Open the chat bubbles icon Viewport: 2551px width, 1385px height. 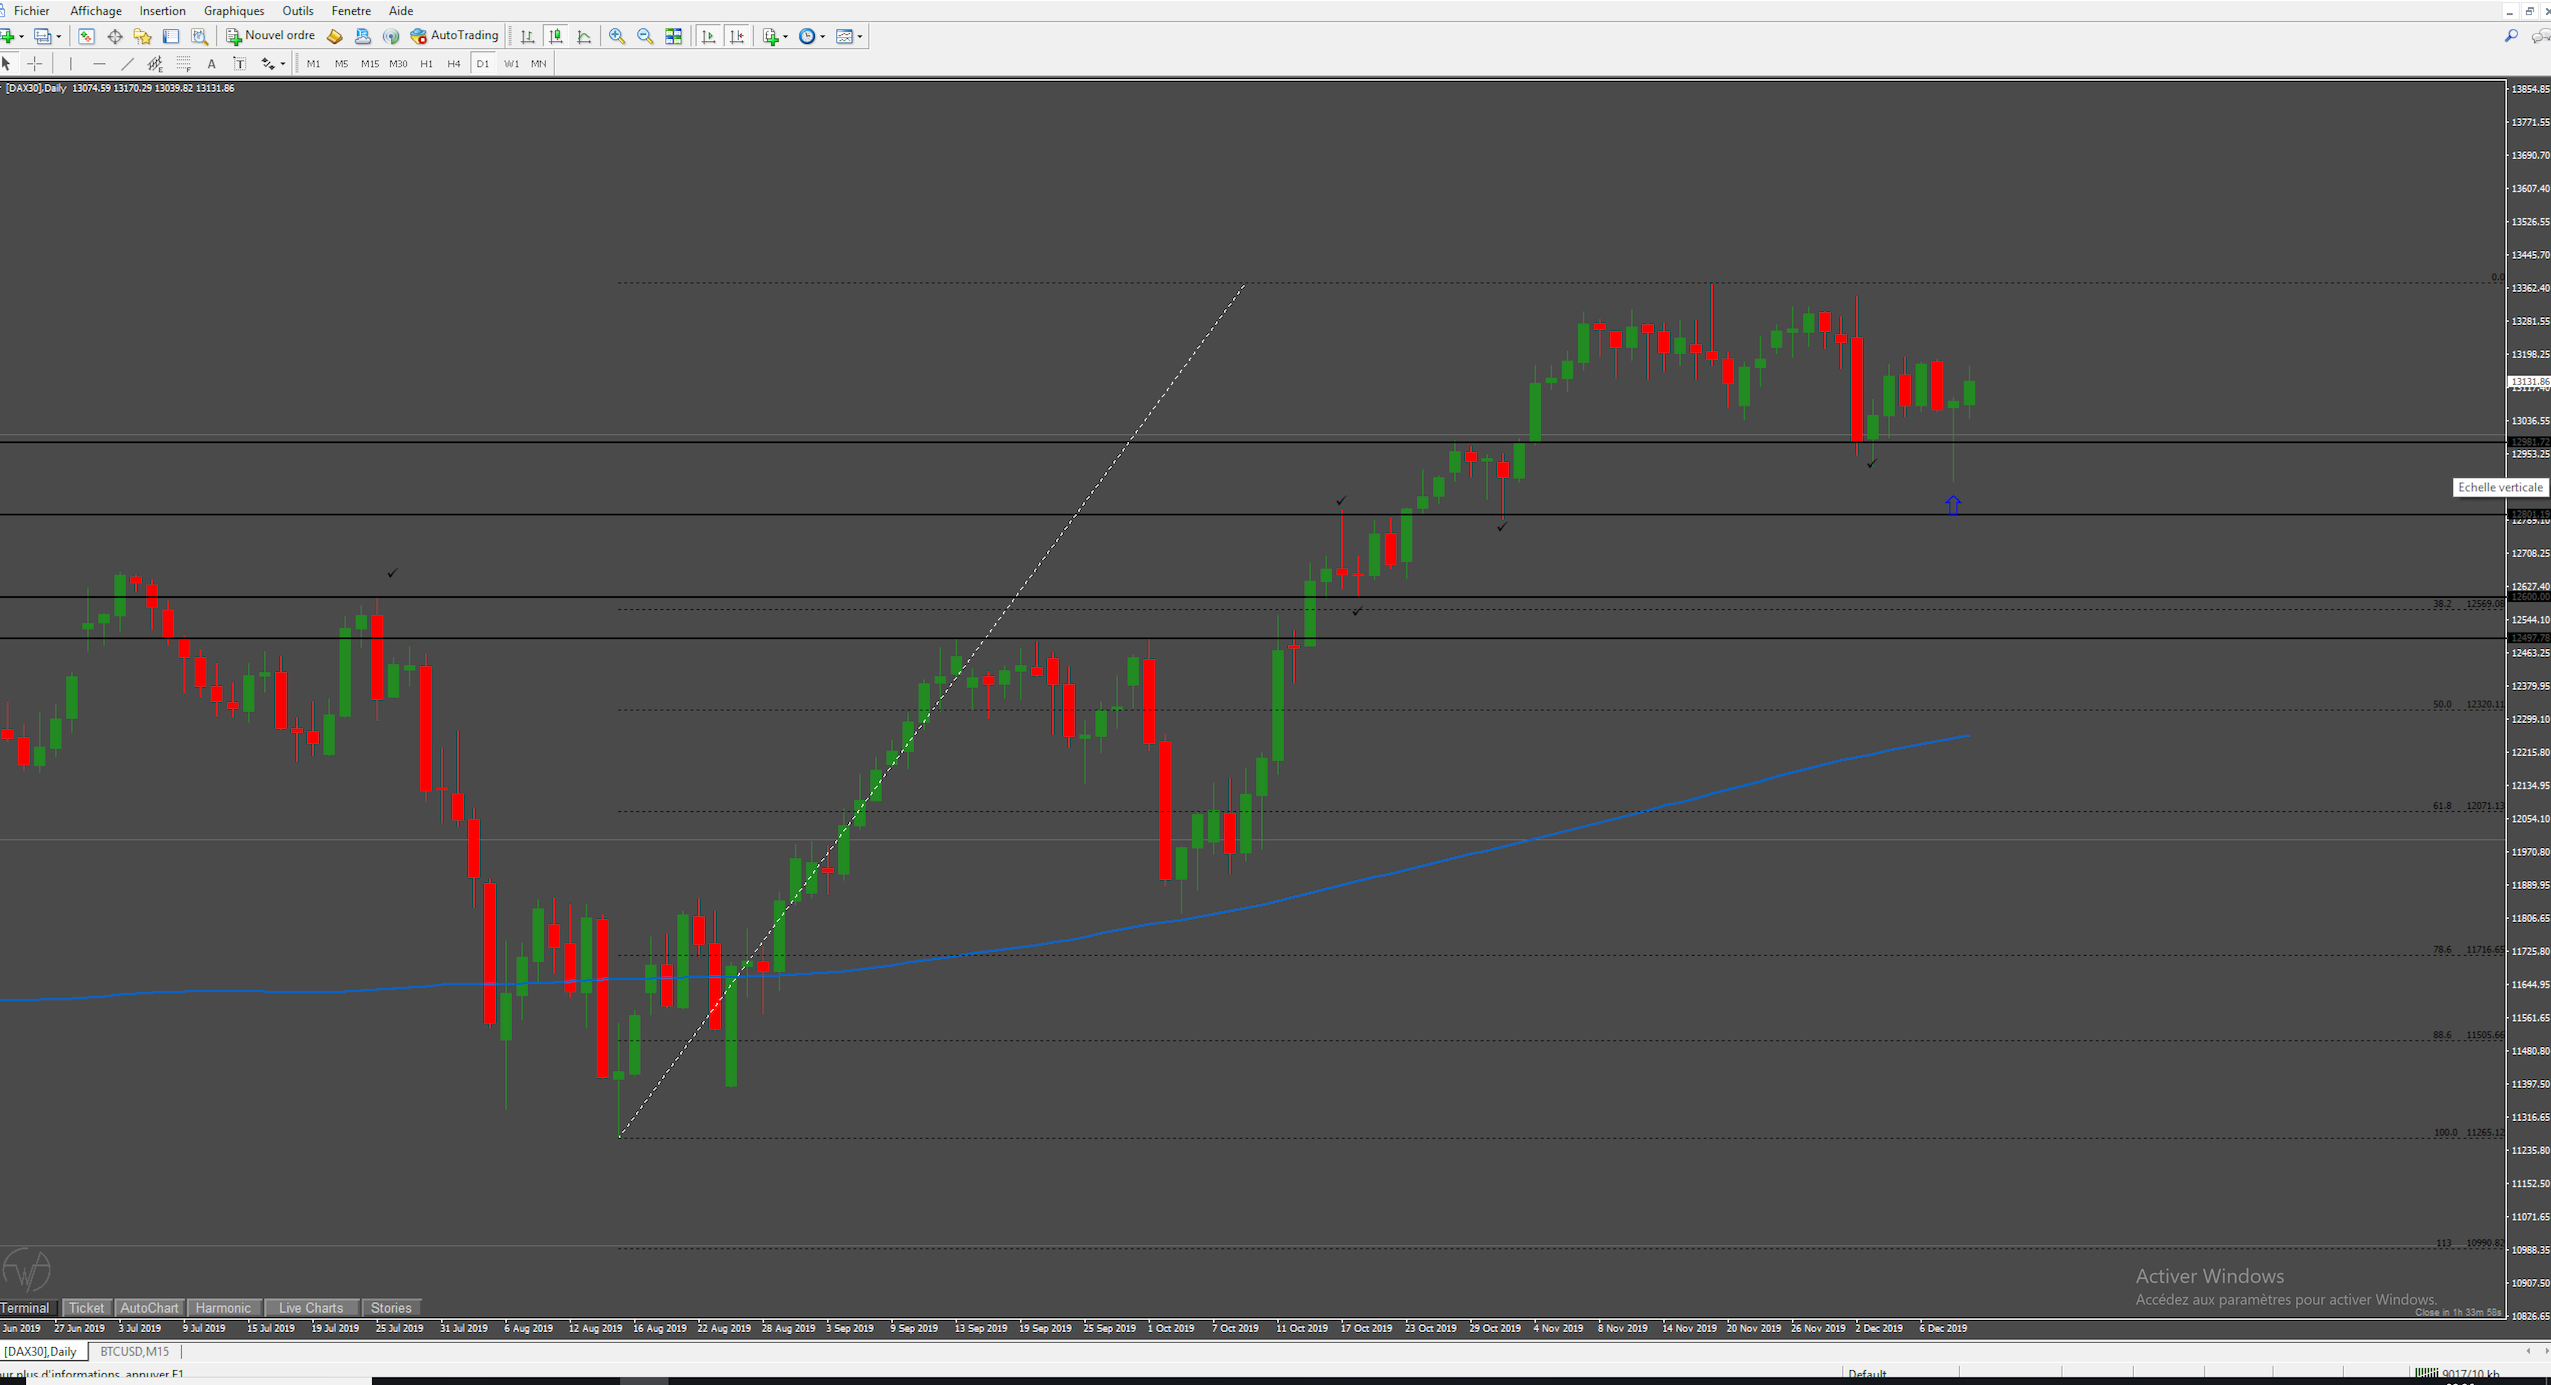tap(2540, 36)
